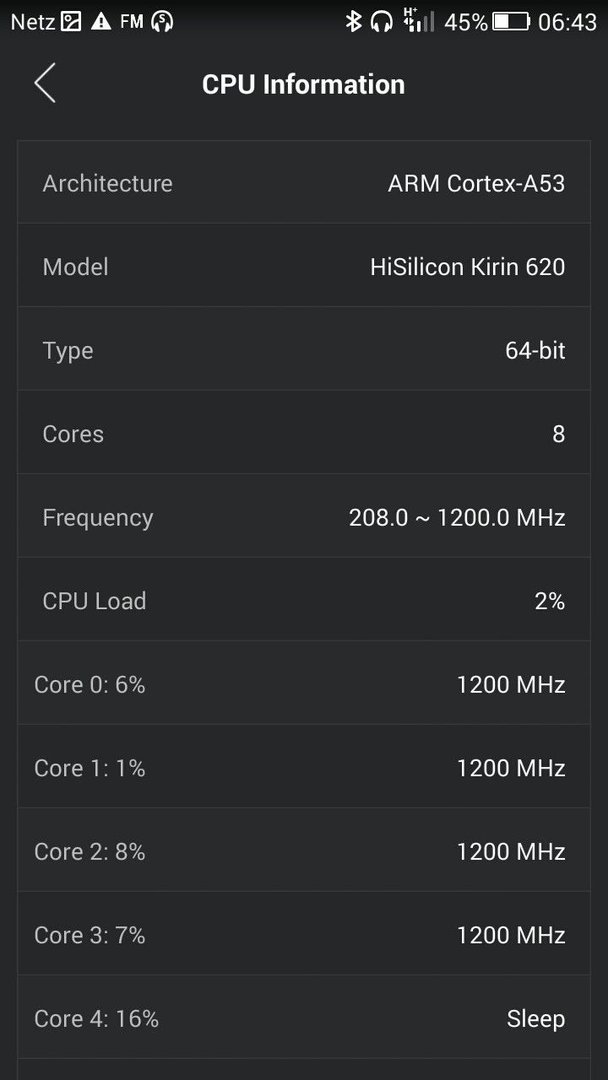
Task: Select the HiSilicon Kirin 620 model row
Action: [304, 267]
